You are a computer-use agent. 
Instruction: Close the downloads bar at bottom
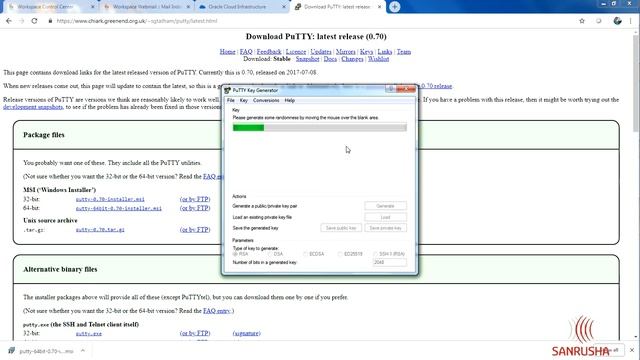[x=632, y=350]
